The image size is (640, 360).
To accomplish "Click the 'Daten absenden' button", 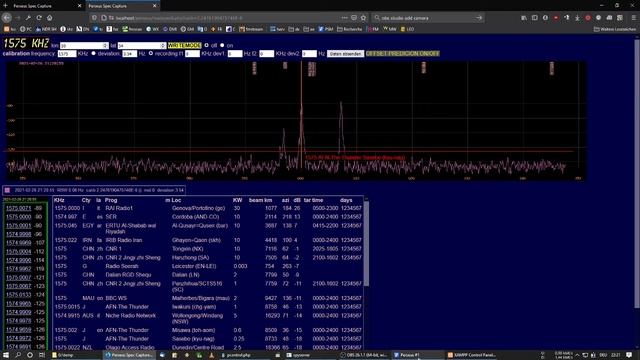I will pyautogui.click(x=345, y=54).
